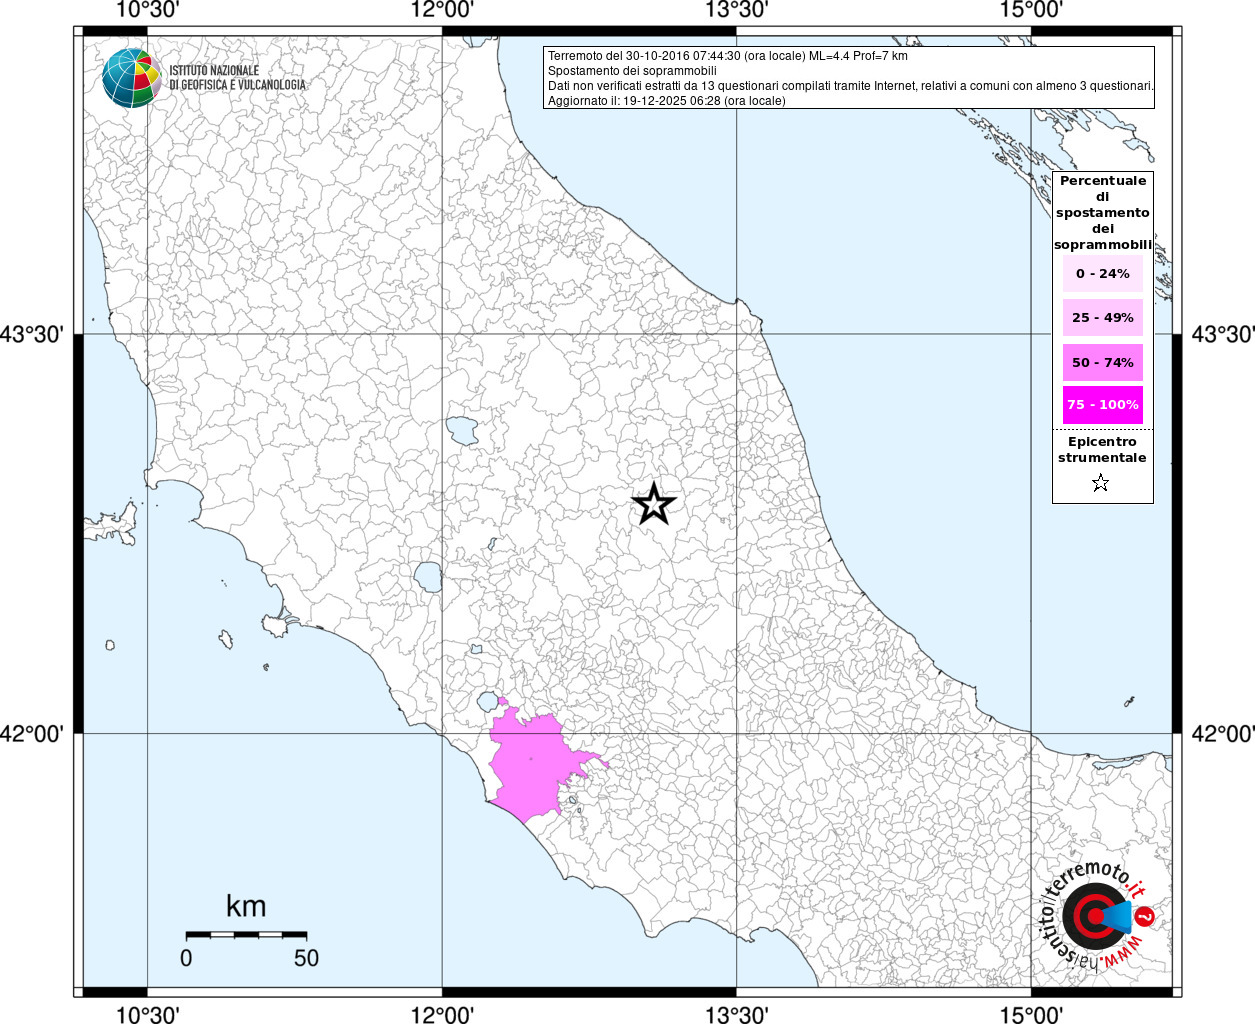Image resolution: width=1255 pixels, height=1024 pixels.
Task: Click the bottom 15°00' longitude label
Action: pyautogui.click(x=1031, y=1014)
